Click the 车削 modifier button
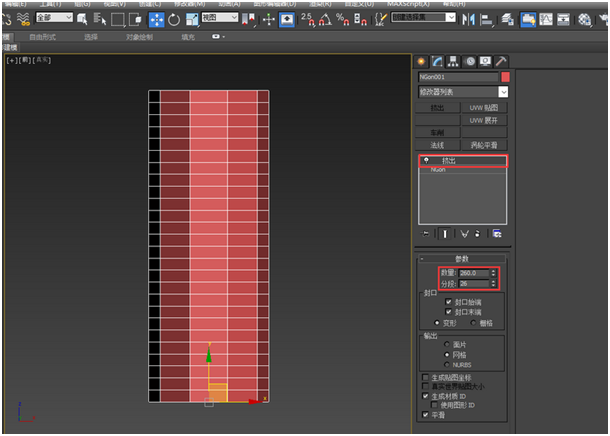The width and height of the screenshot is (610, 436). (x=438, y=133)
